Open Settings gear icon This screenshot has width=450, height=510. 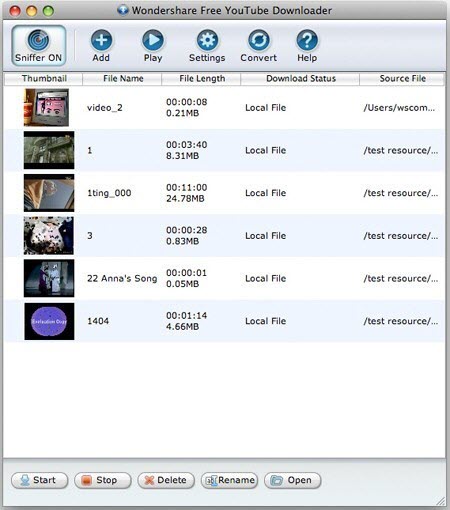[207, 40]
